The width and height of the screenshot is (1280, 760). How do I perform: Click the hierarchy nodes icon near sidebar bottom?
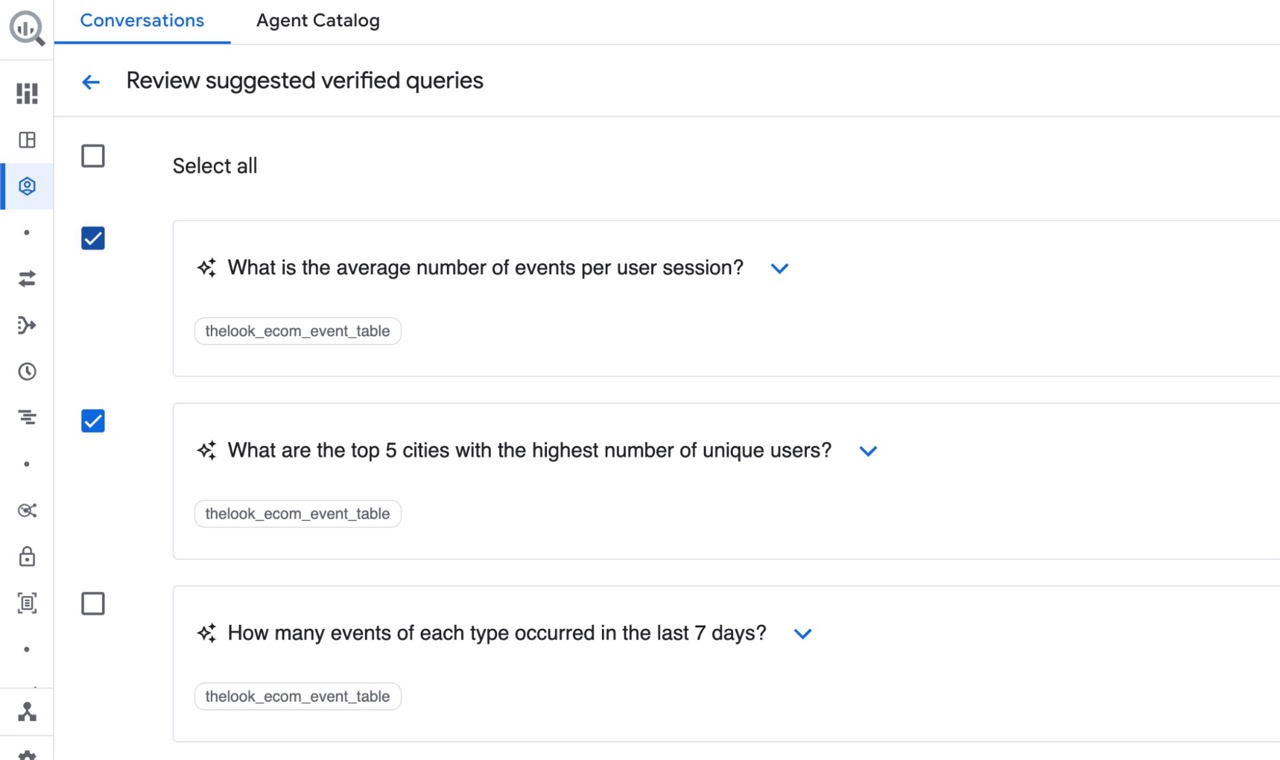[x=27, y=712]
